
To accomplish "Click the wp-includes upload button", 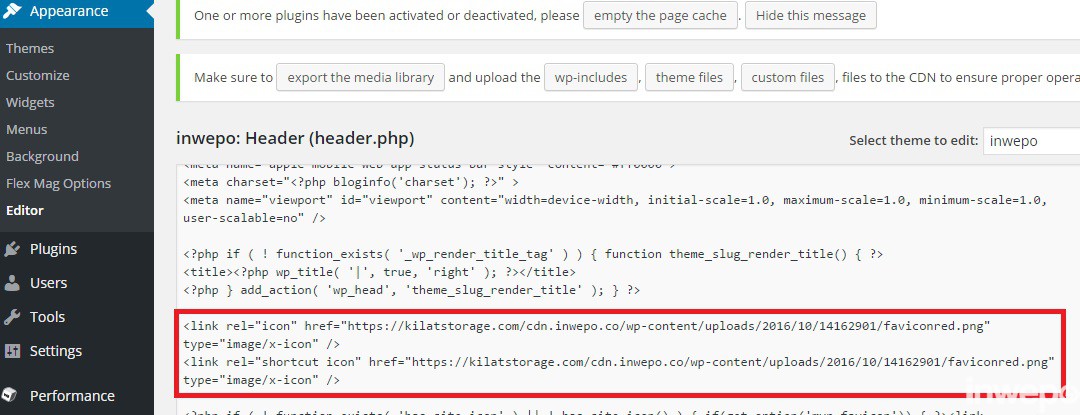I will [591, 77].
